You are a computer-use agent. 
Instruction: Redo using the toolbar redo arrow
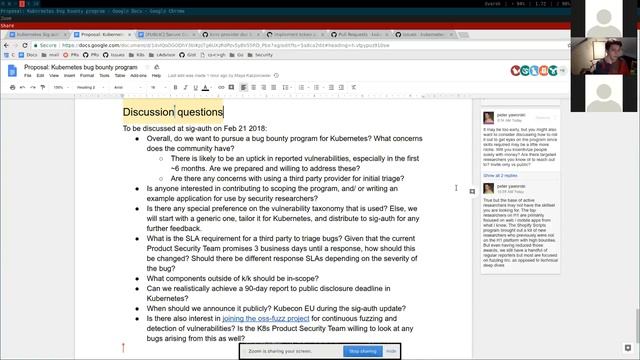pos(33,87)
